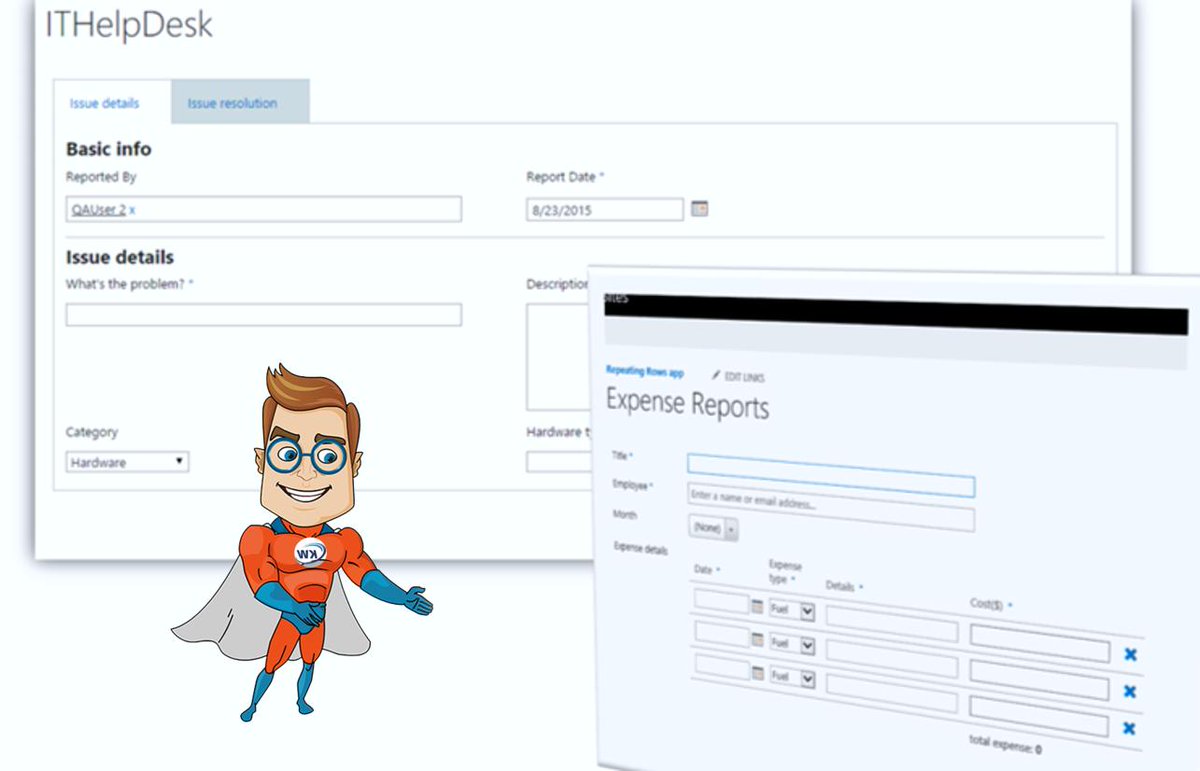Delete the second expense row with X
Image resolution: width=1200 pixels, height=771 pixels.
coord(1130,691)
